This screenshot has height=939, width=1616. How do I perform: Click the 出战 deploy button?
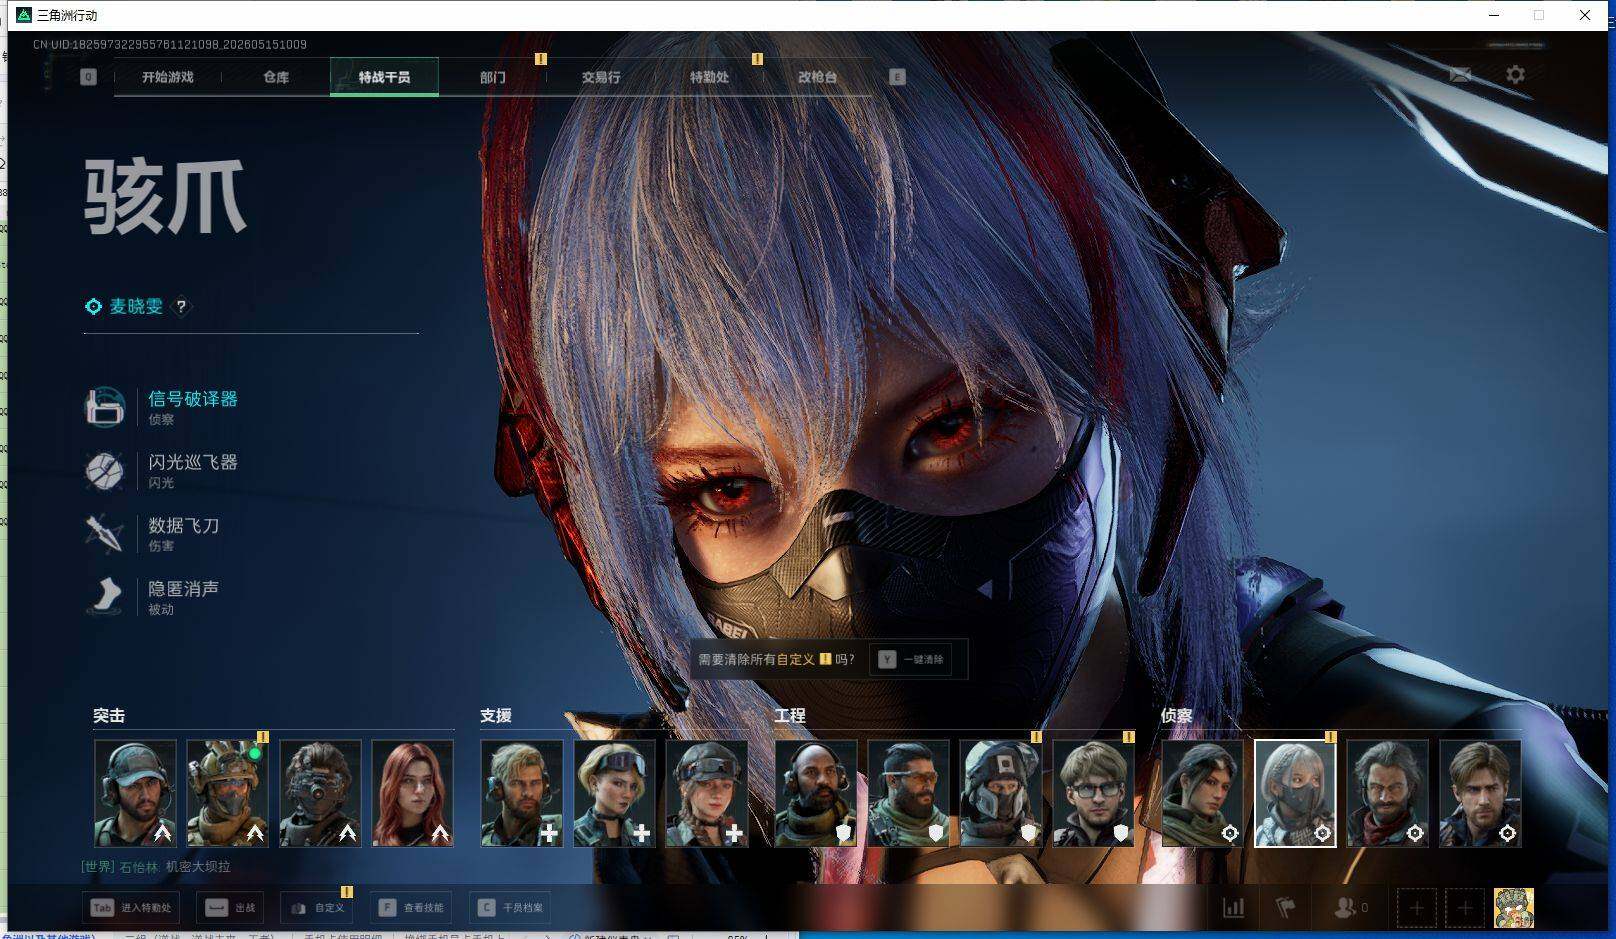230,908
